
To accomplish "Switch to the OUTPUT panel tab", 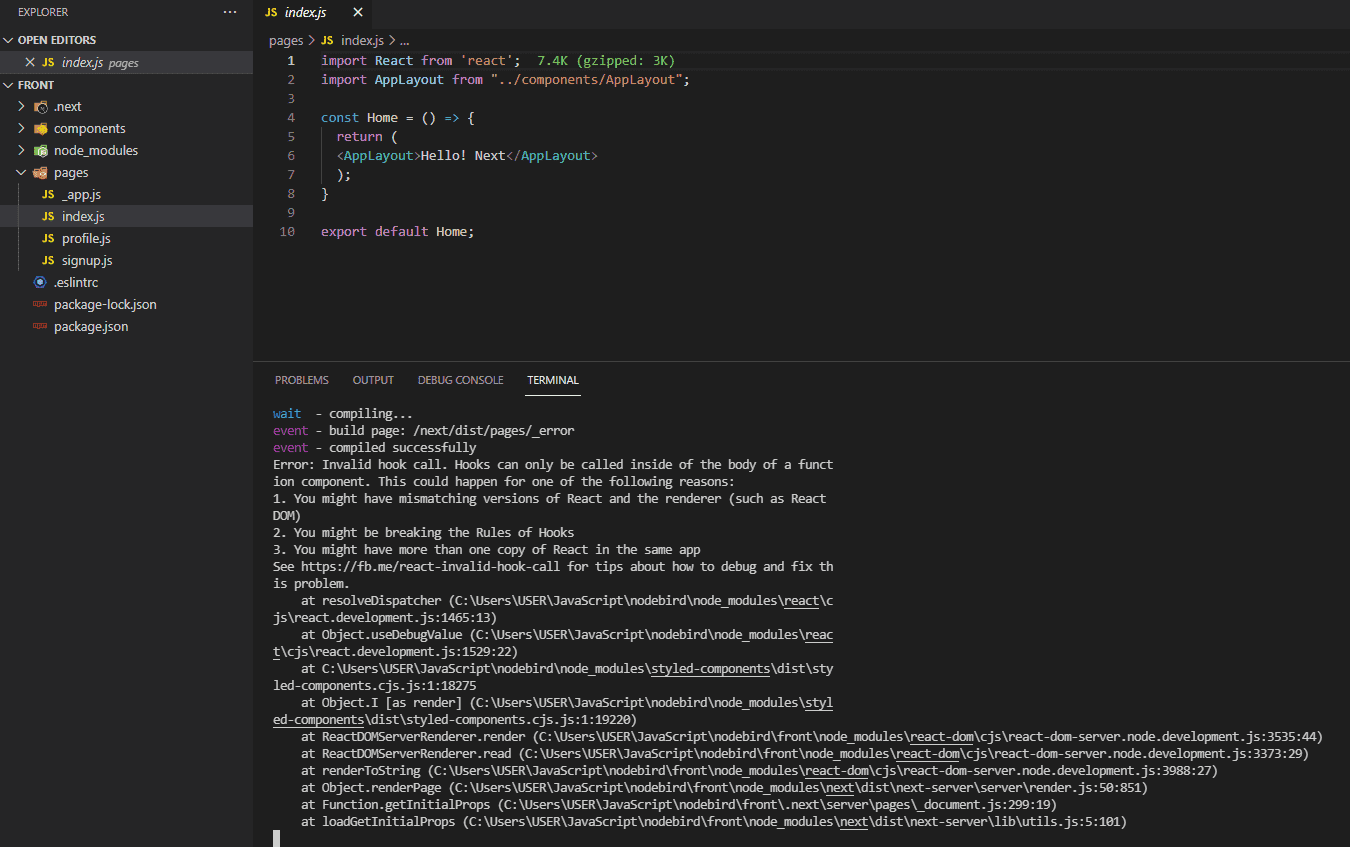I will tap(373, 380).
